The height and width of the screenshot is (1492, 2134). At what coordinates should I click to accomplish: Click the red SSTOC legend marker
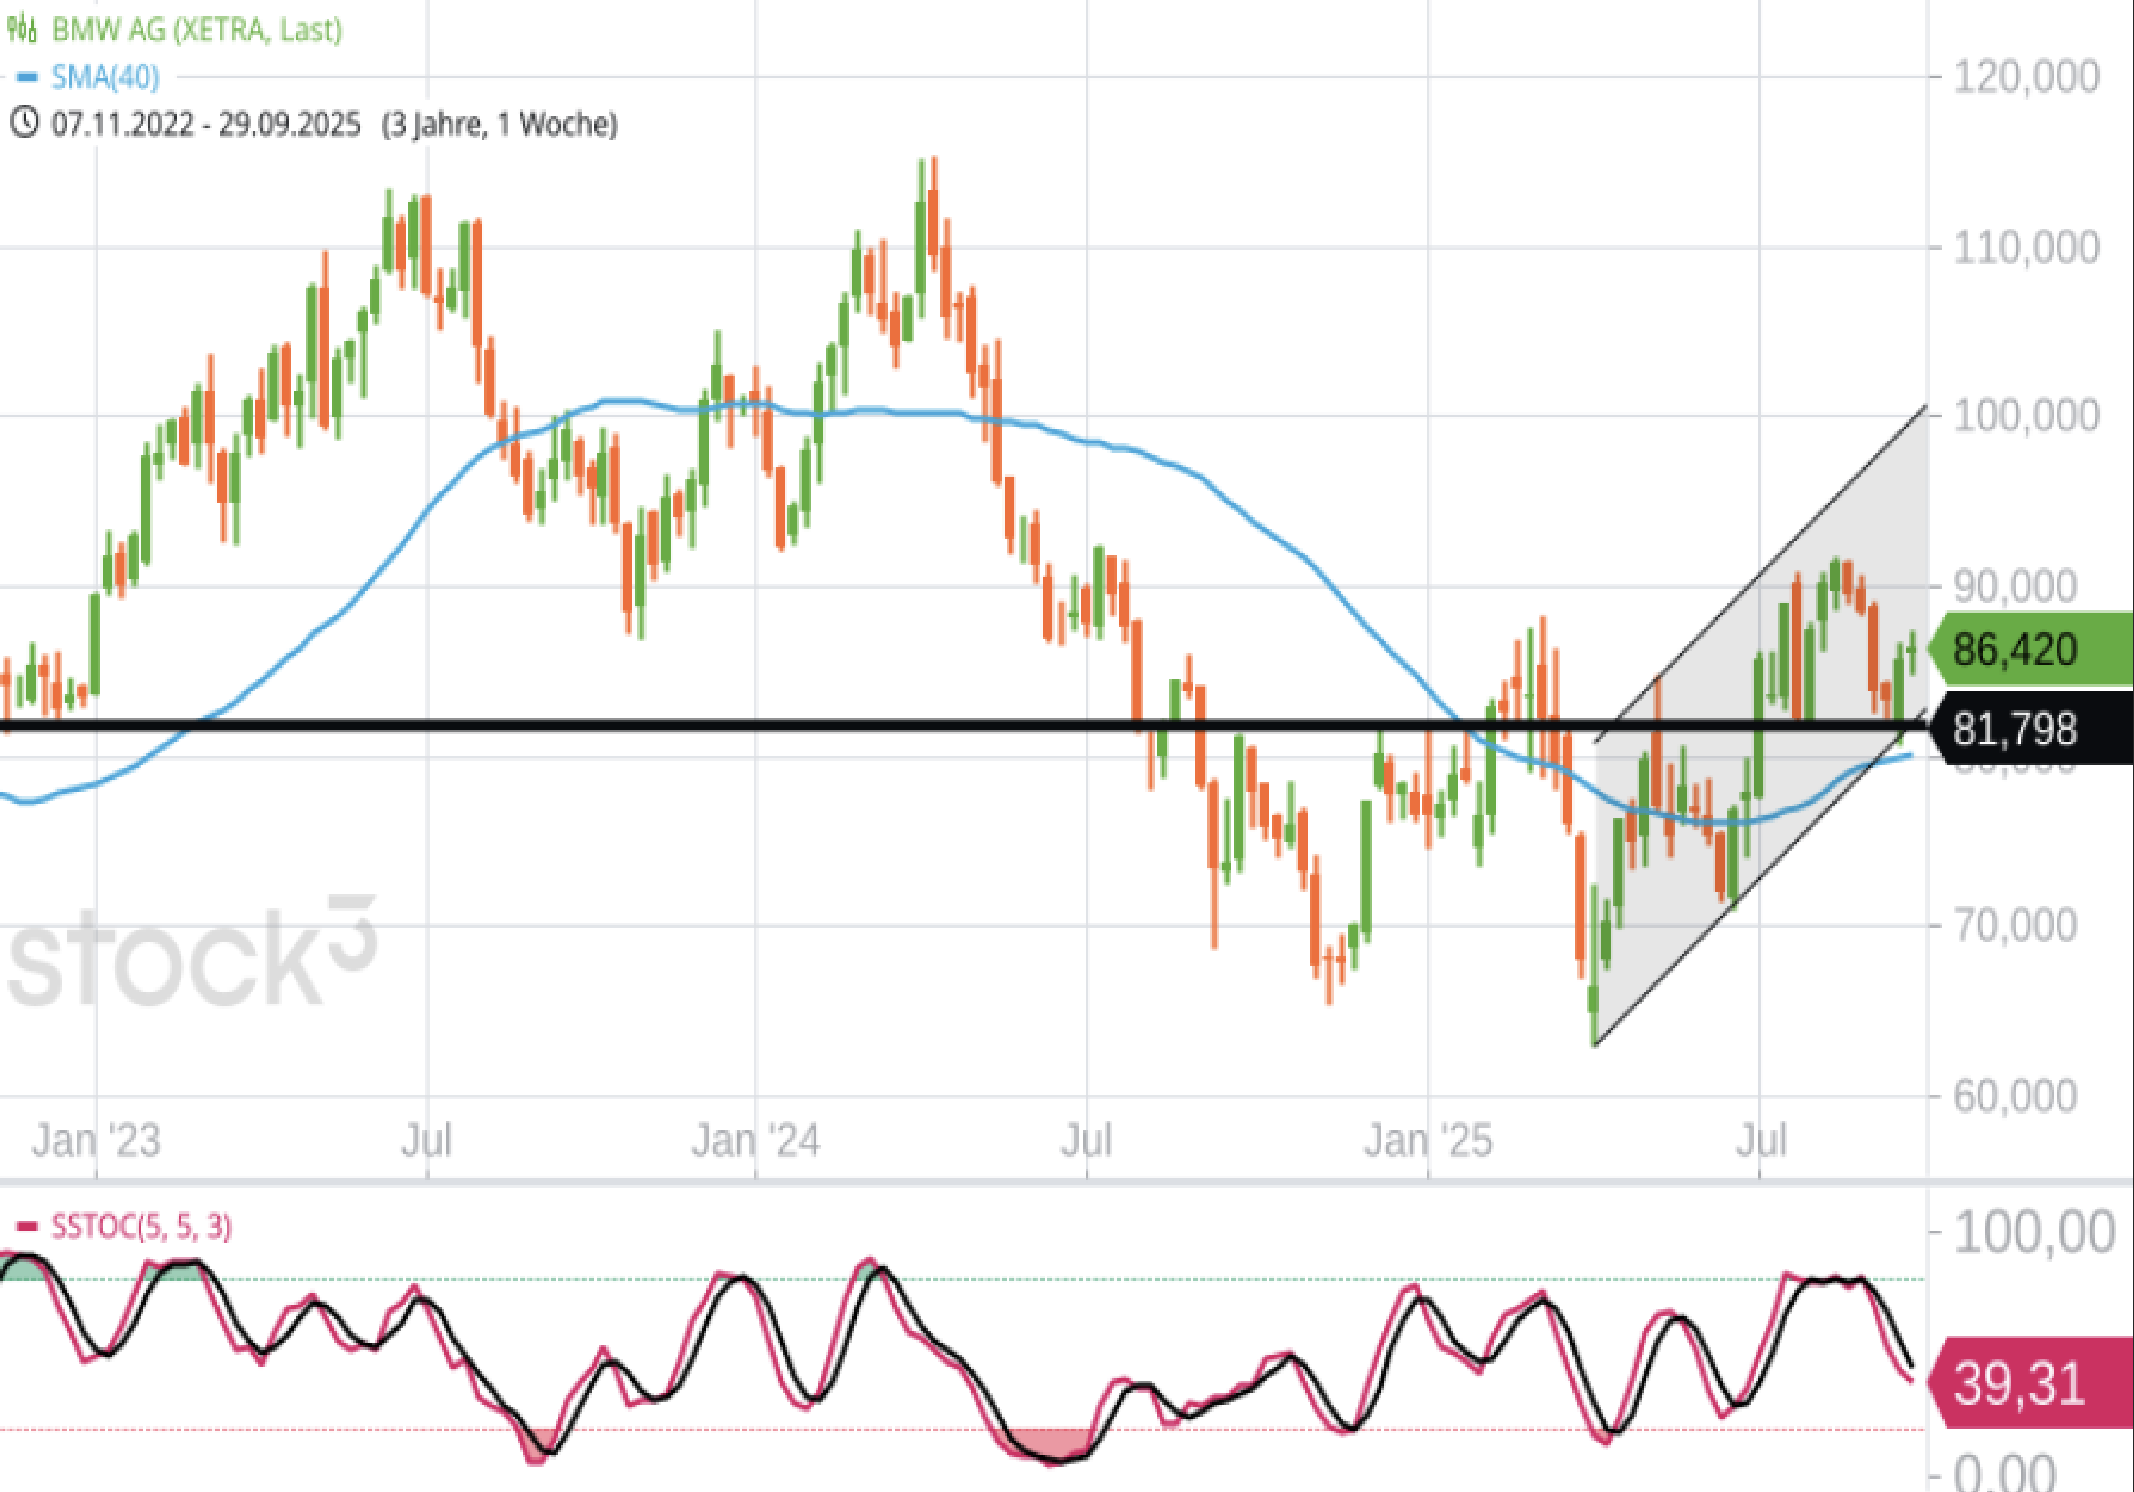27,1226
